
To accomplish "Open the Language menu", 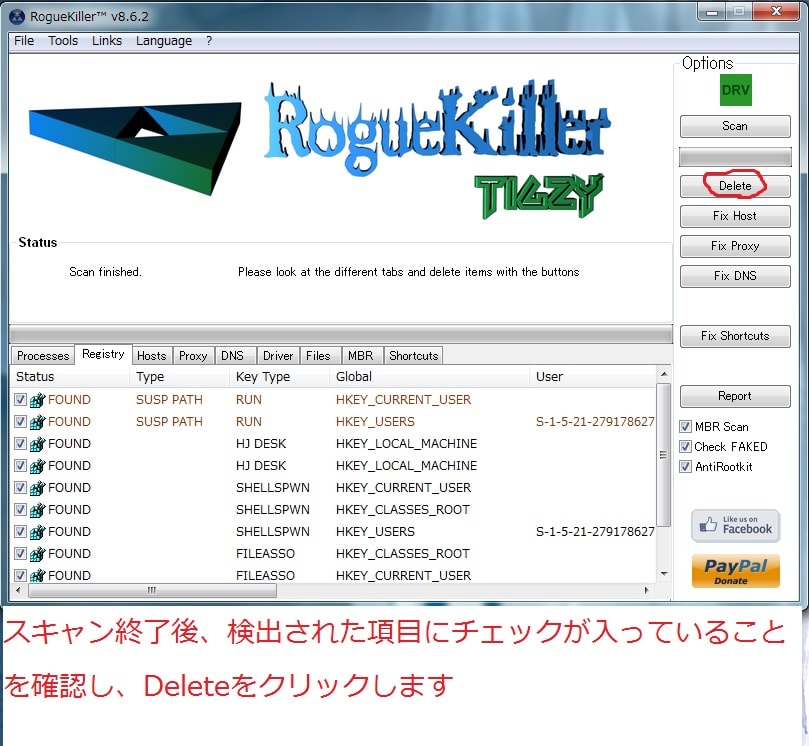I will pos(164,41).
